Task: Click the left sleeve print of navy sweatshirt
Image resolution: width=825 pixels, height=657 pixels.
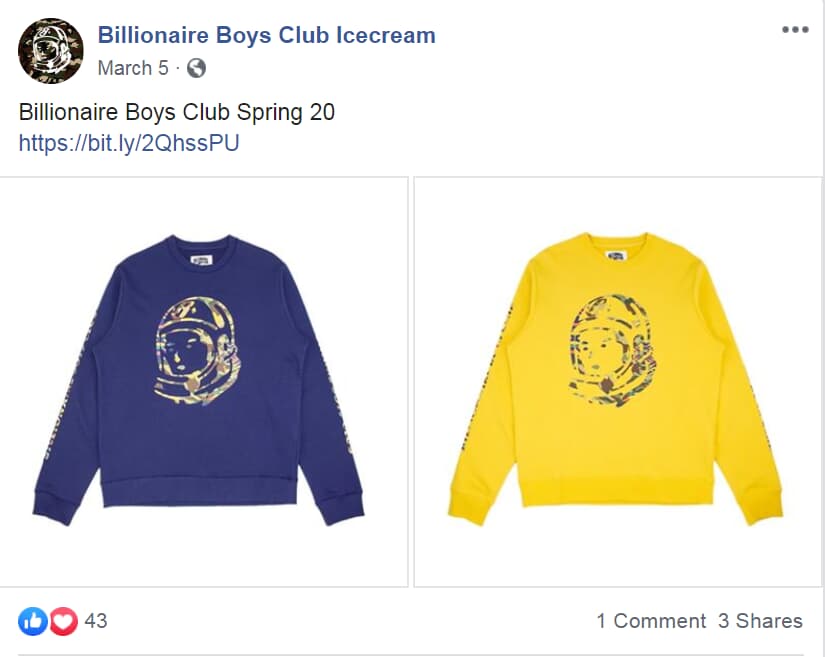Action: click(70, 388)
